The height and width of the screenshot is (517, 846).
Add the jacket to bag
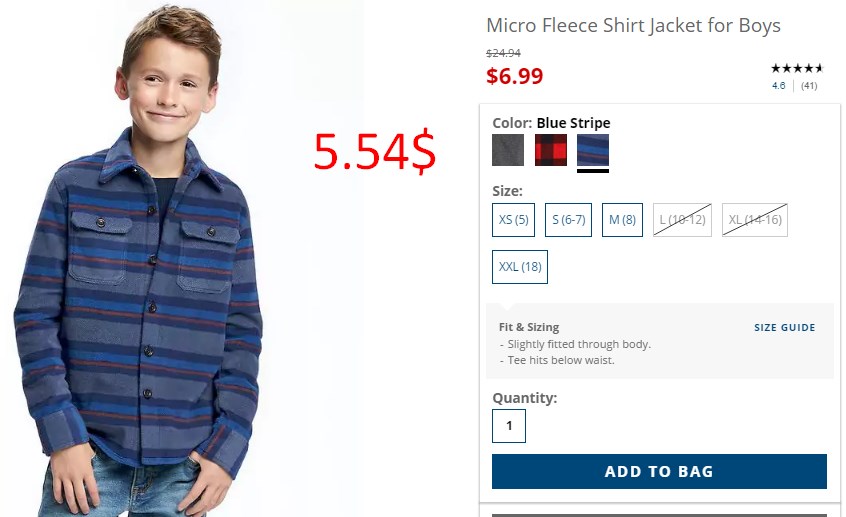[x=659, y=471]
